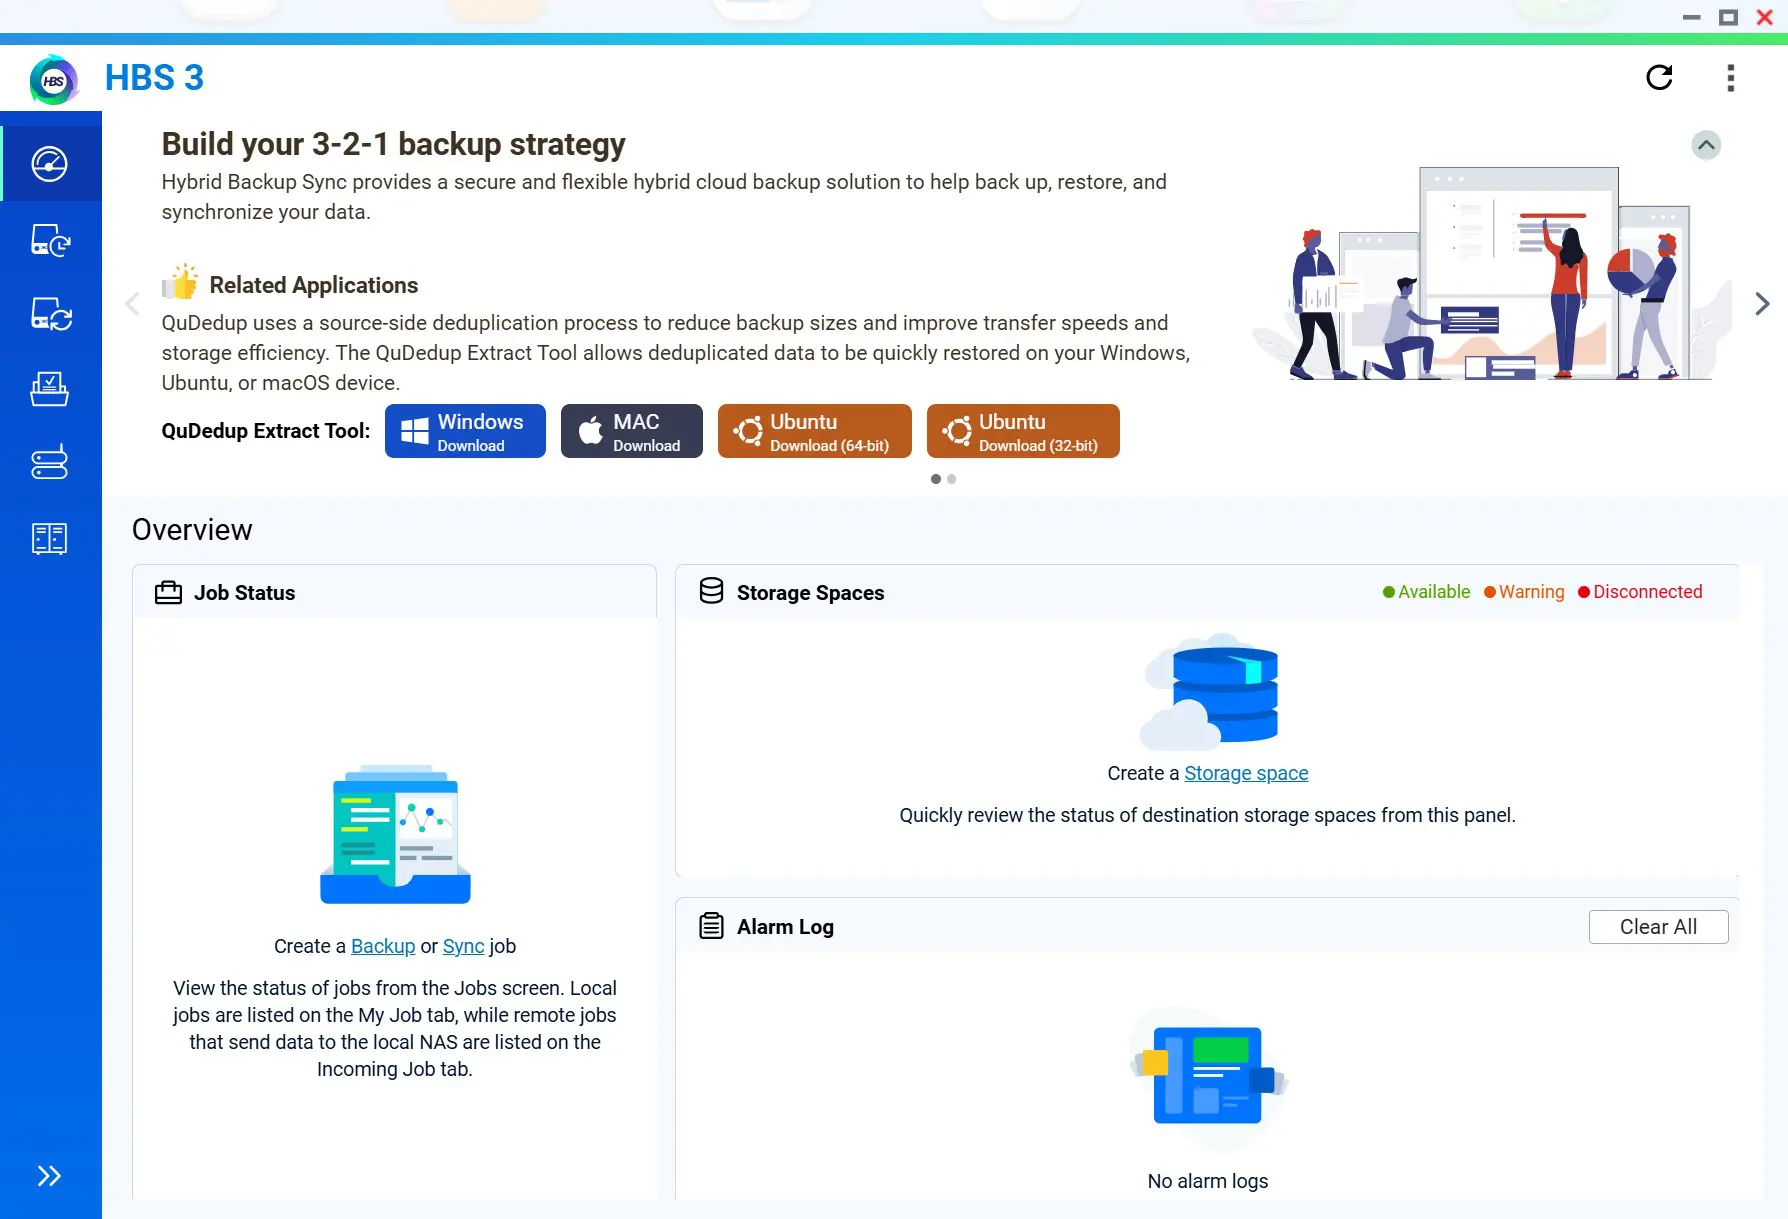This screenshot has width=1788, height=1219.
Task: Click the job status folder illustration
Action: click(395, 835)
